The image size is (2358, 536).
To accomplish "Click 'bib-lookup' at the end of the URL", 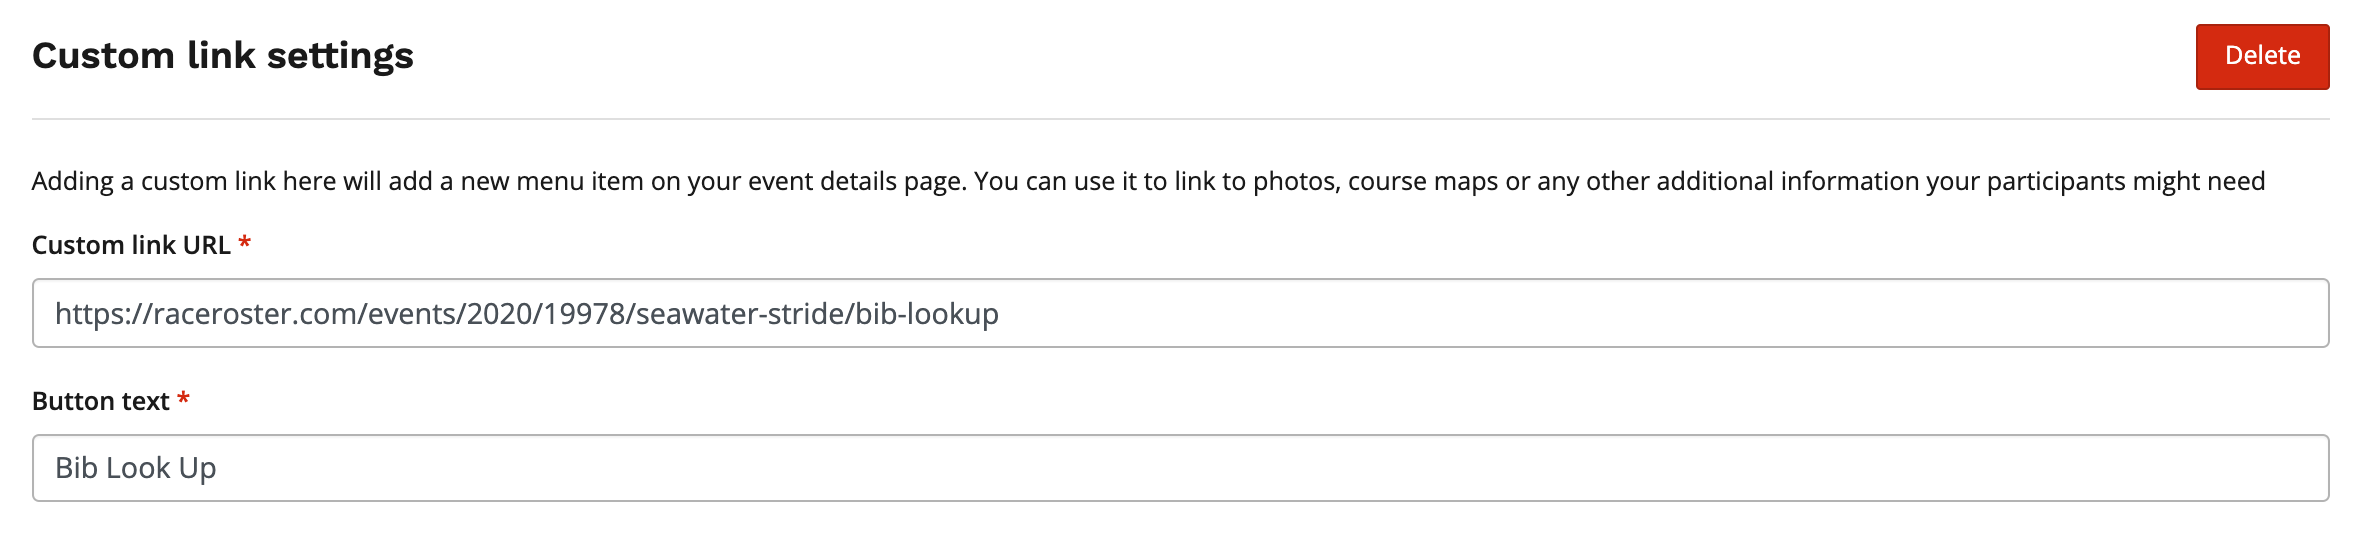I will (927, 314).
